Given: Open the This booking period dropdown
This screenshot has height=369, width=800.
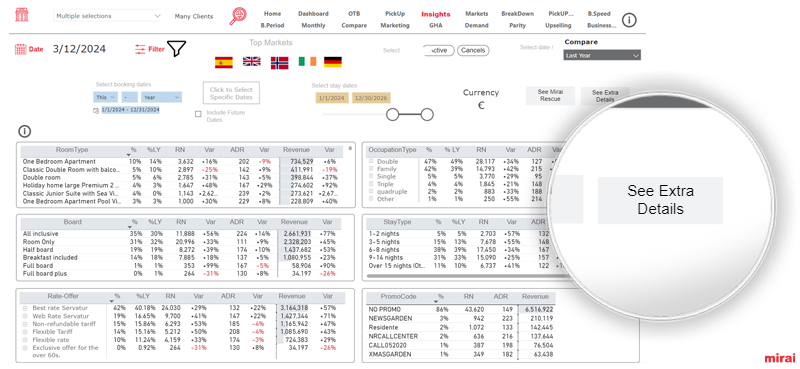Looking at the screenshot, I should pos(106,97).
